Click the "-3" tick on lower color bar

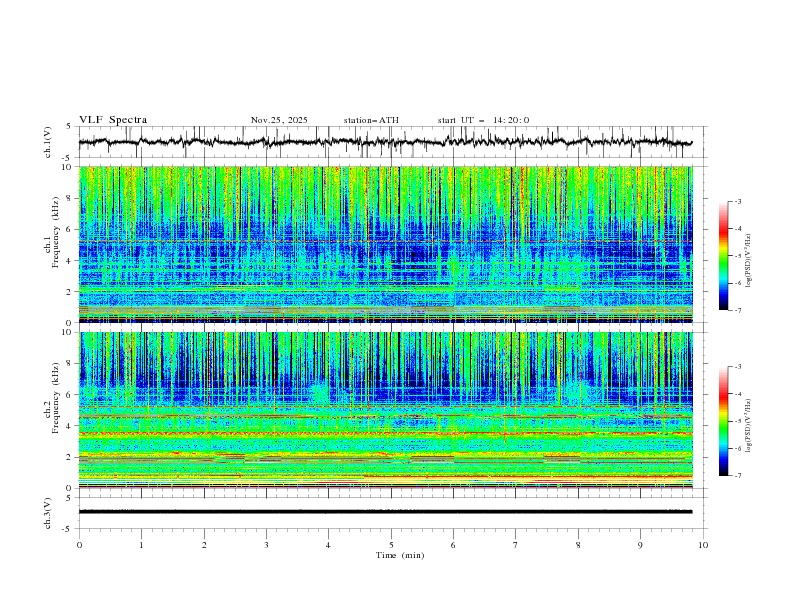tap(737, 367)
